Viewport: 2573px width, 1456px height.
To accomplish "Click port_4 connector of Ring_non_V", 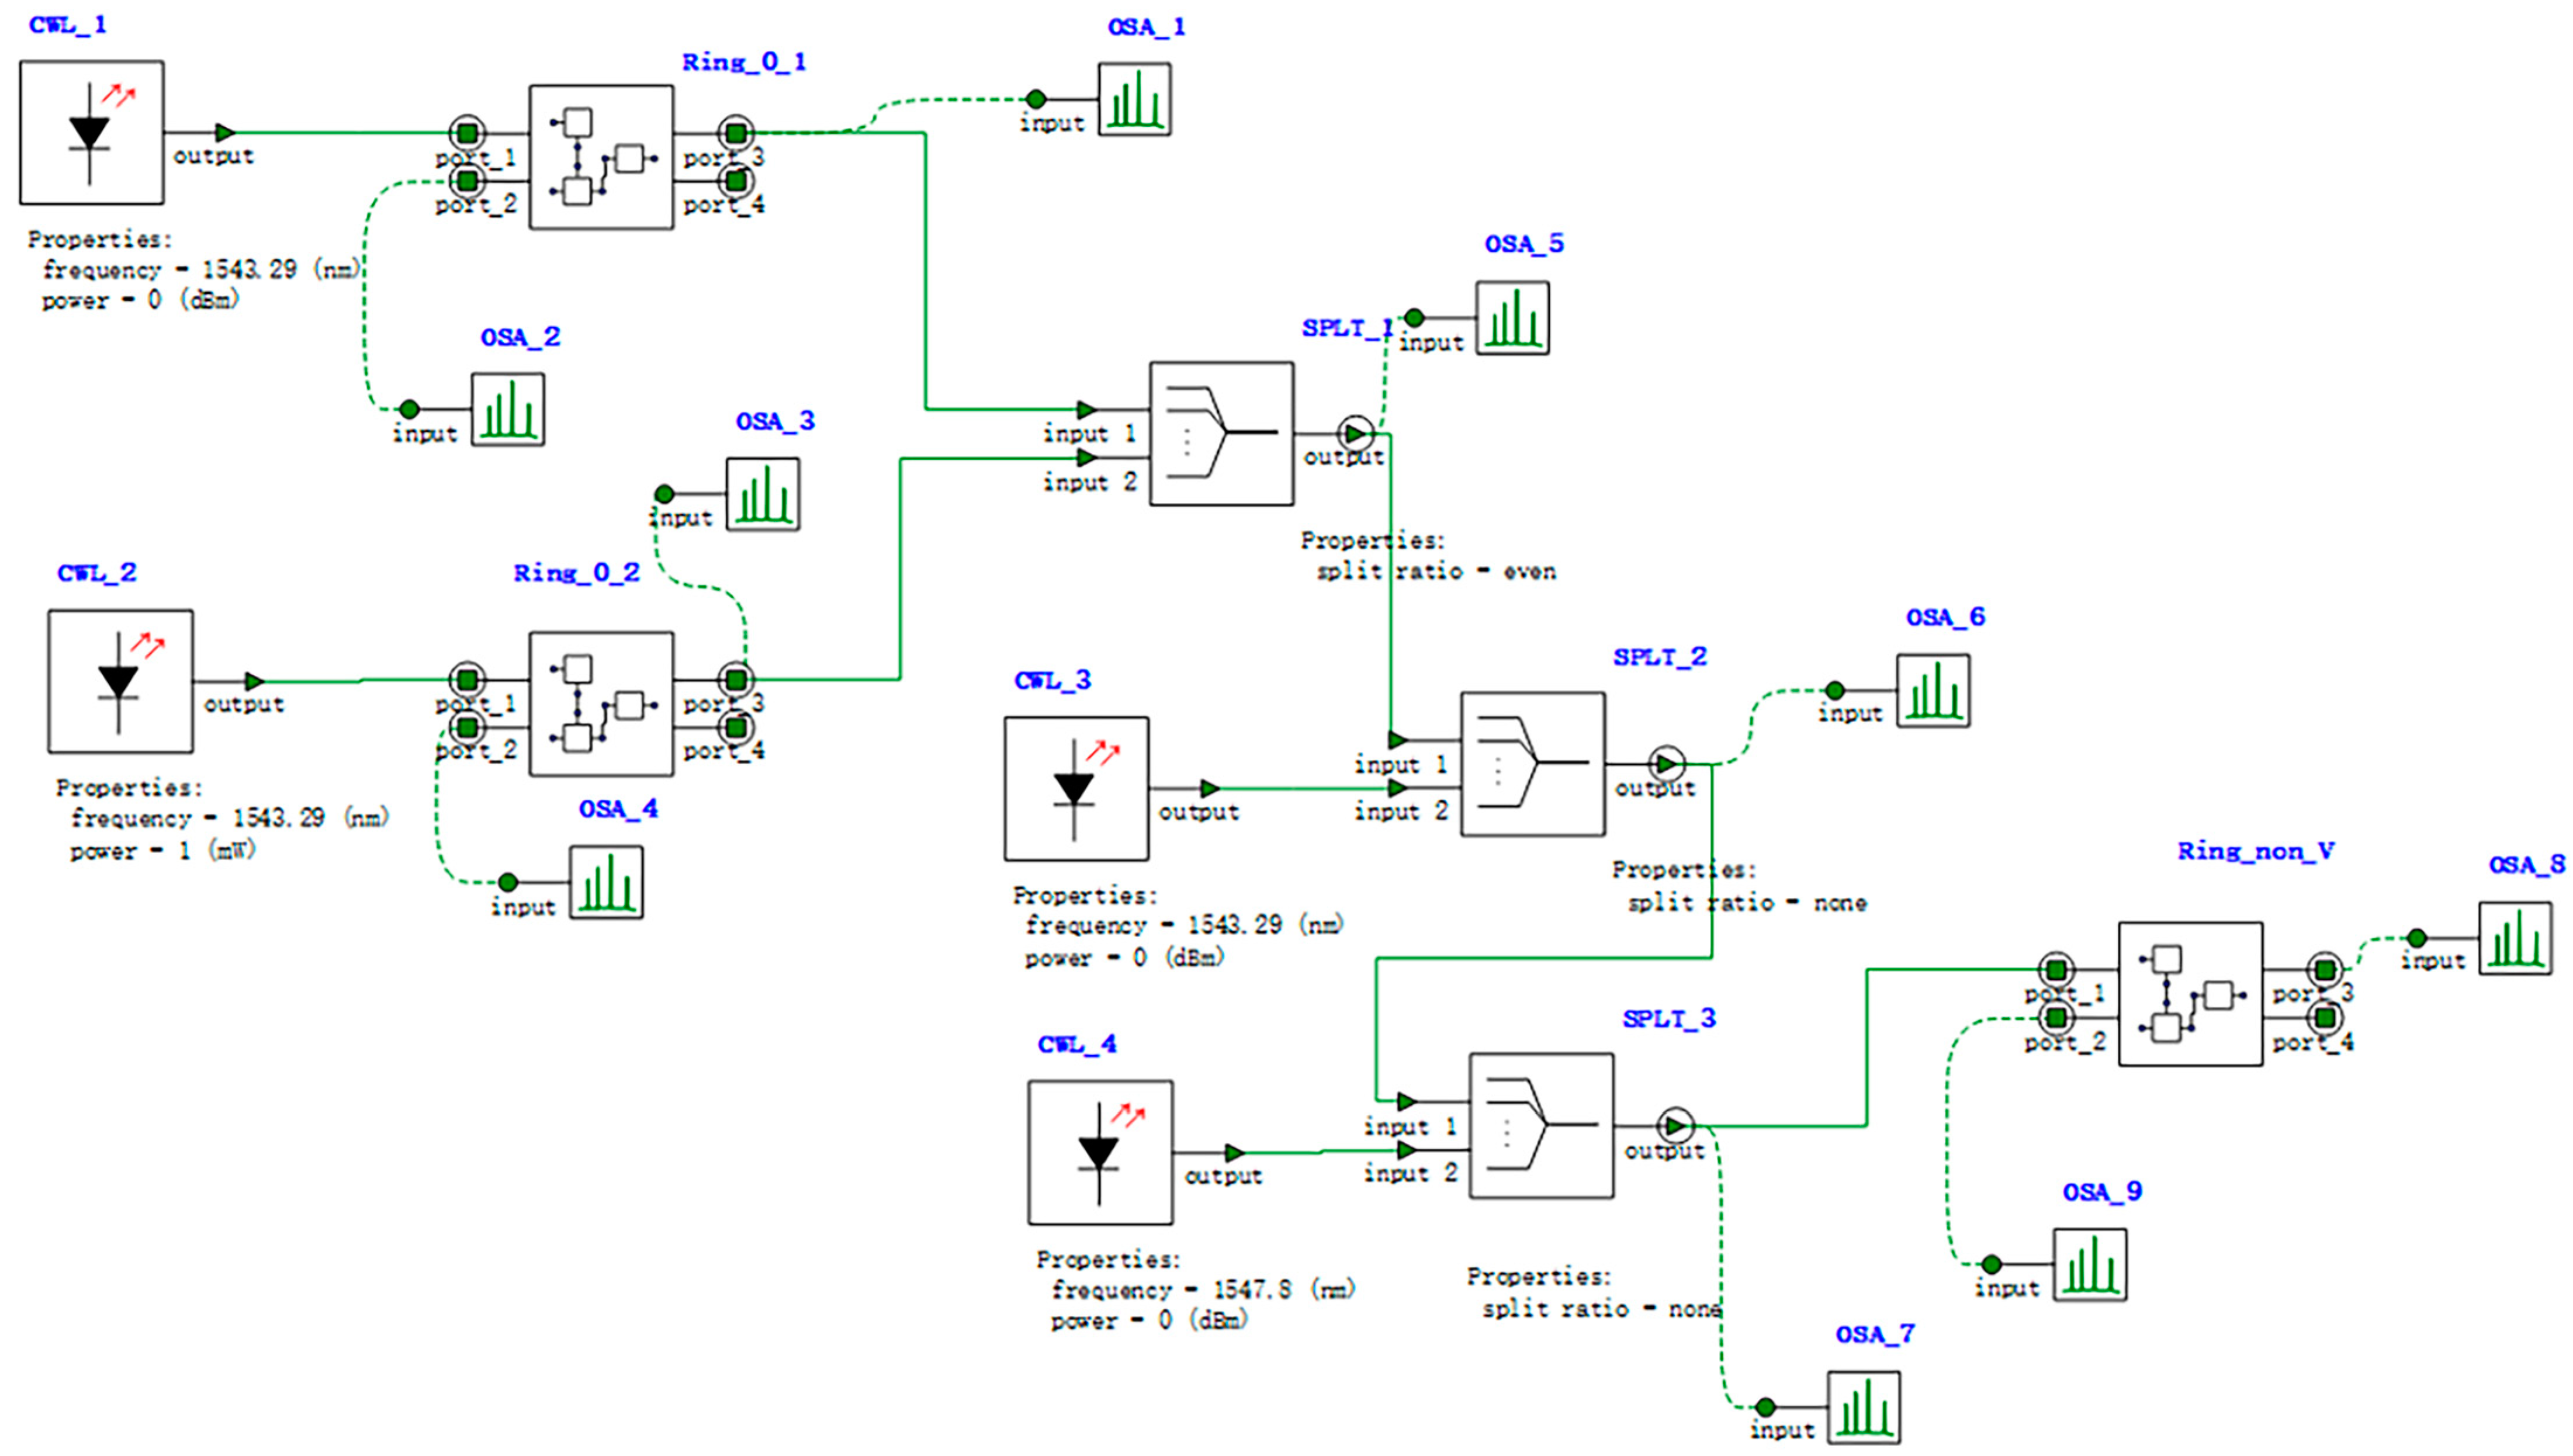I will [x=2325, y=1018].
